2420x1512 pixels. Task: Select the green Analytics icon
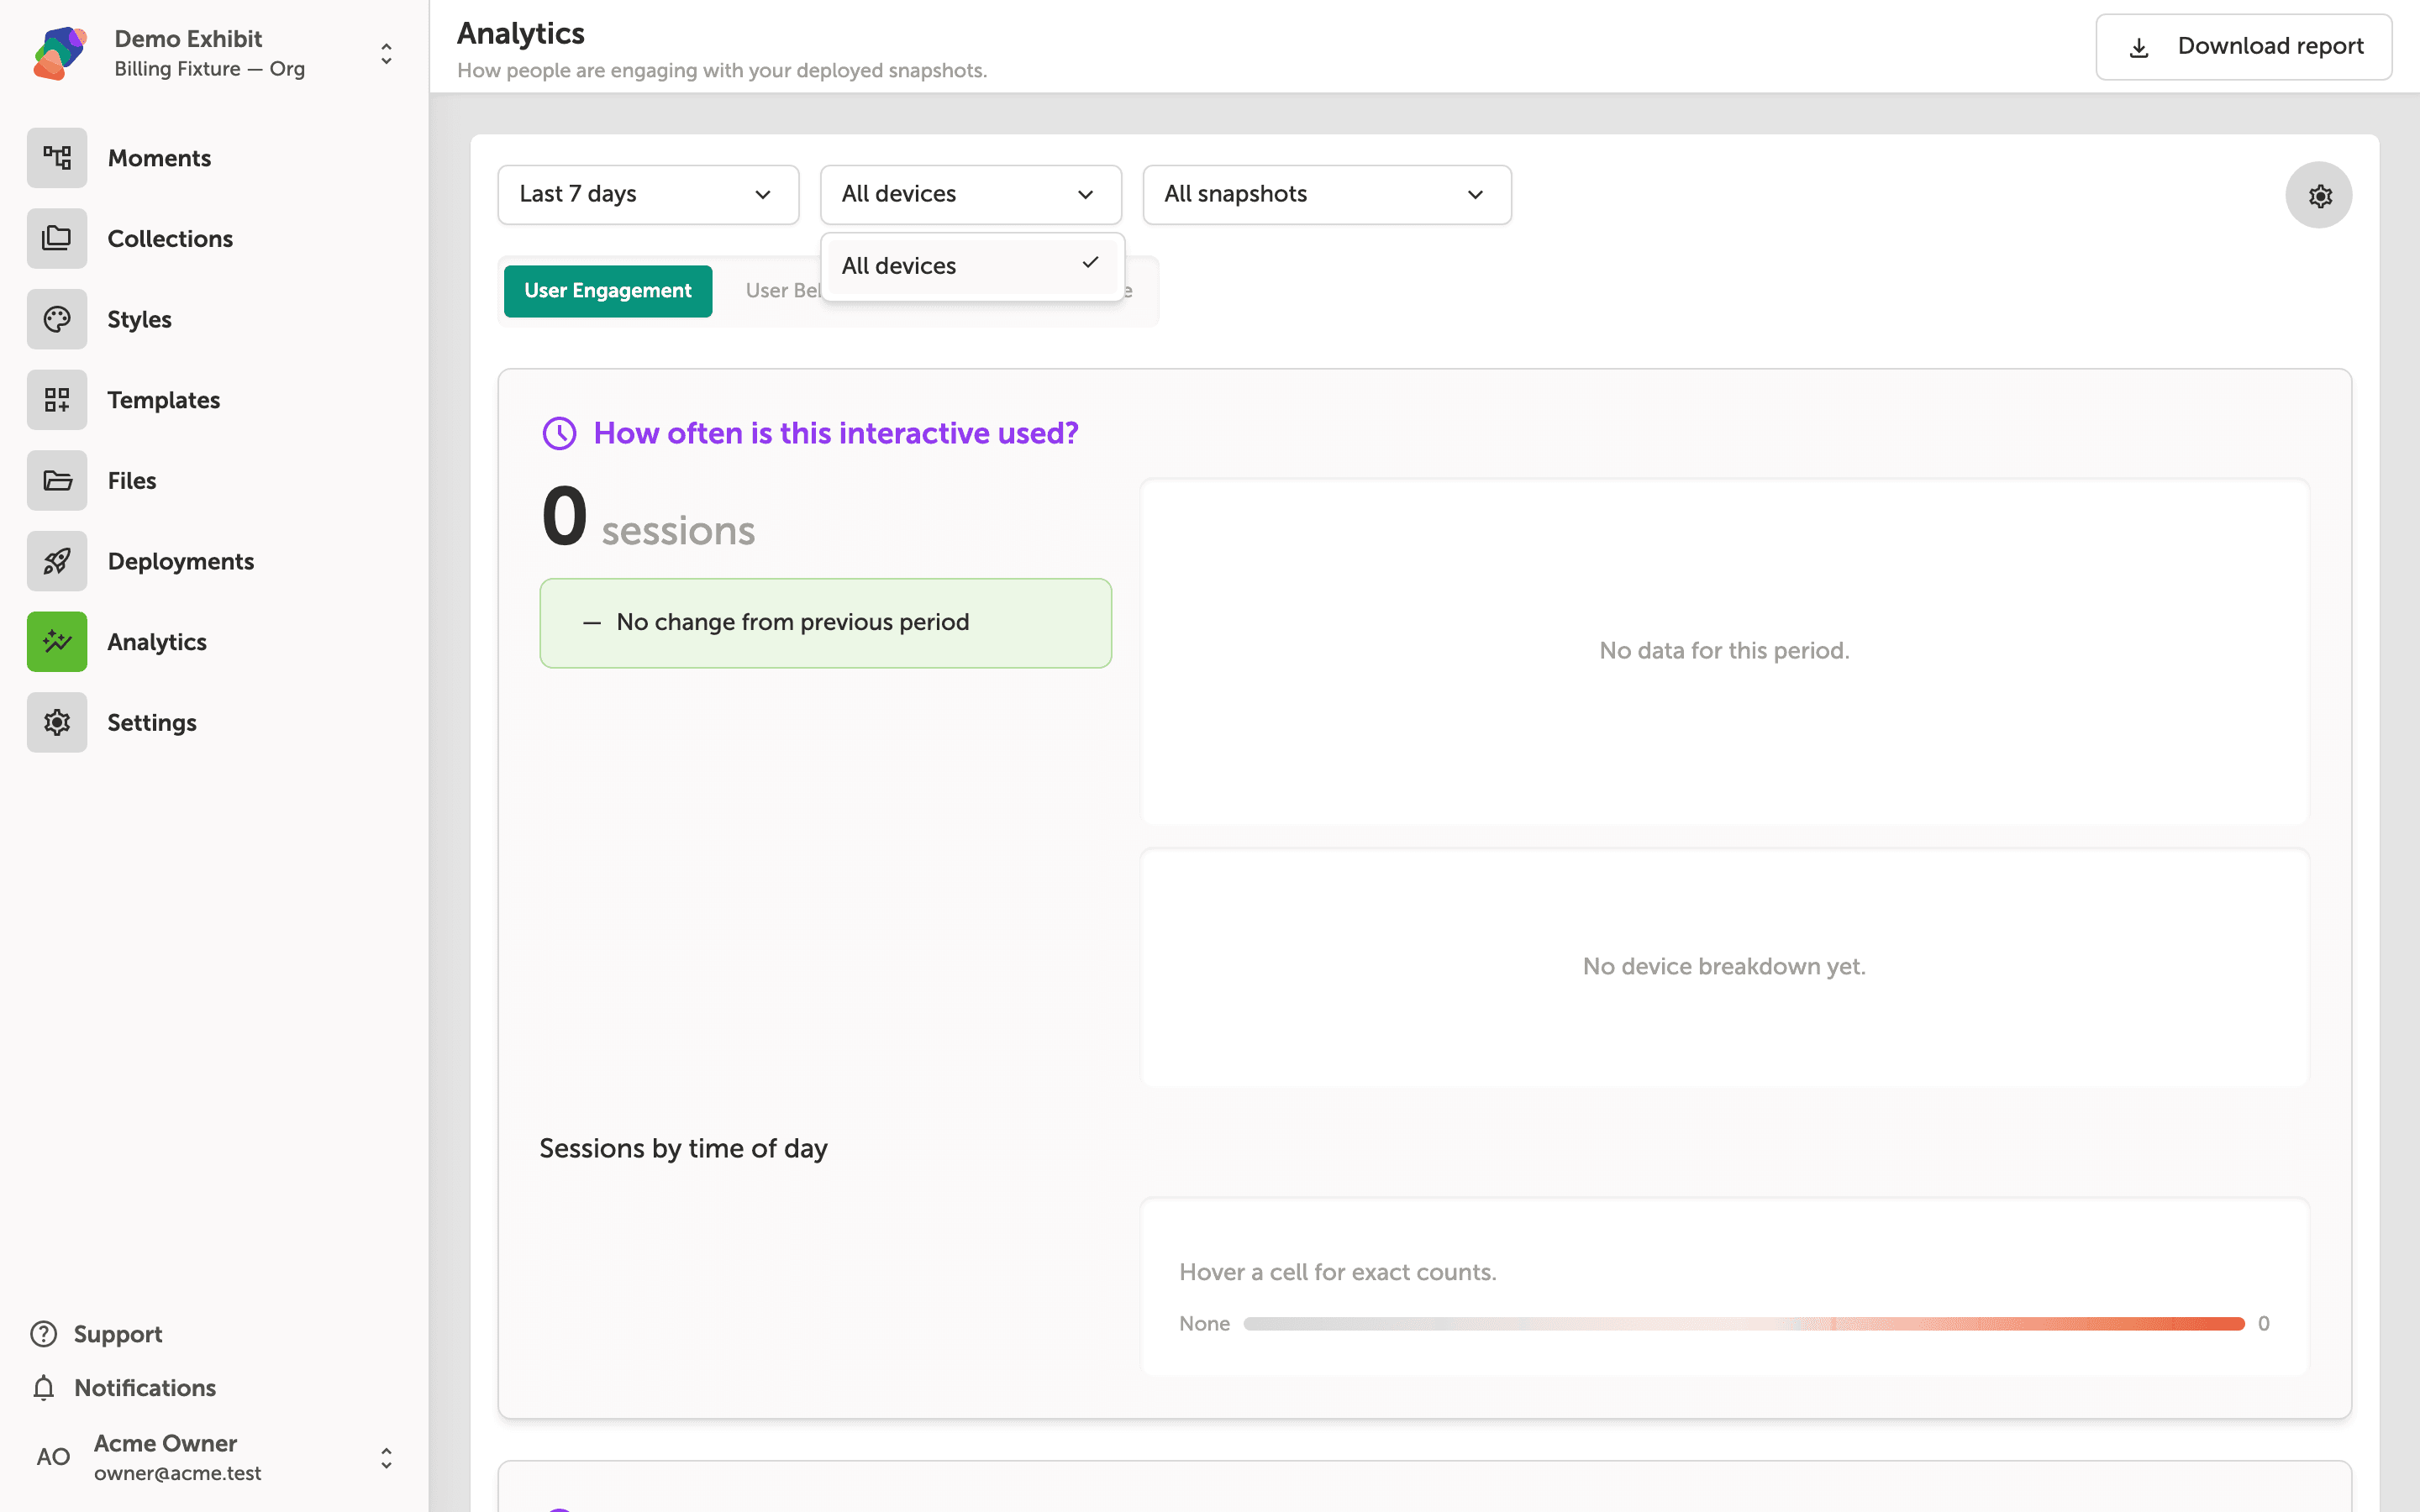click(x=57, y=642)
